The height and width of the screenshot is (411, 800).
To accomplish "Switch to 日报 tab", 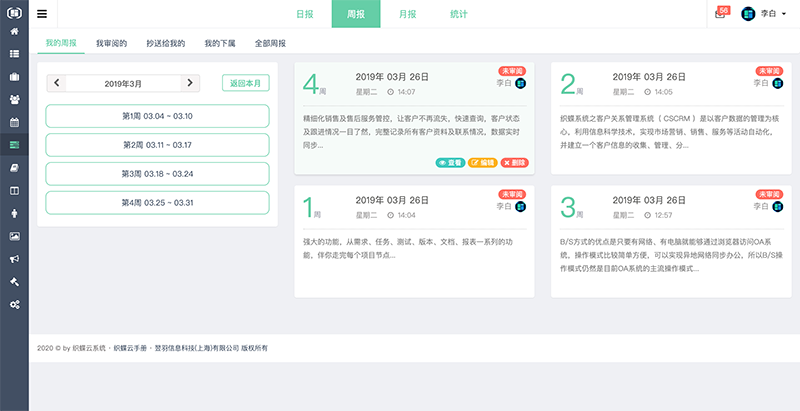I will (x=305, y=14).
